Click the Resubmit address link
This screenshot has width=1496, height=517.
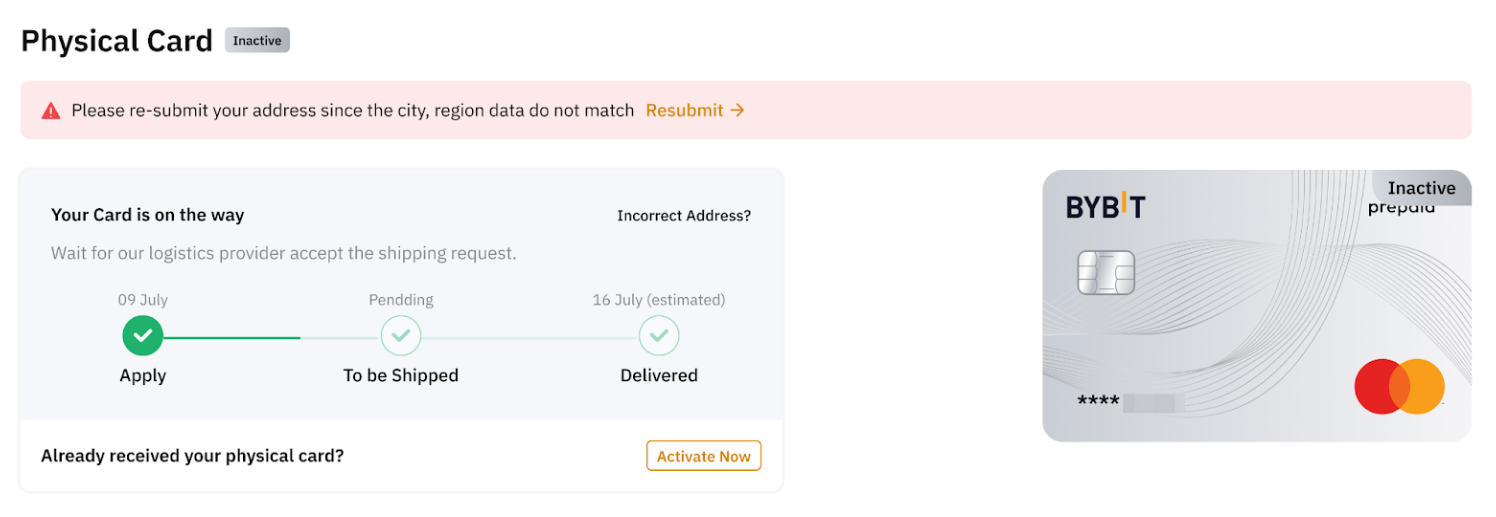click(684, 110)
